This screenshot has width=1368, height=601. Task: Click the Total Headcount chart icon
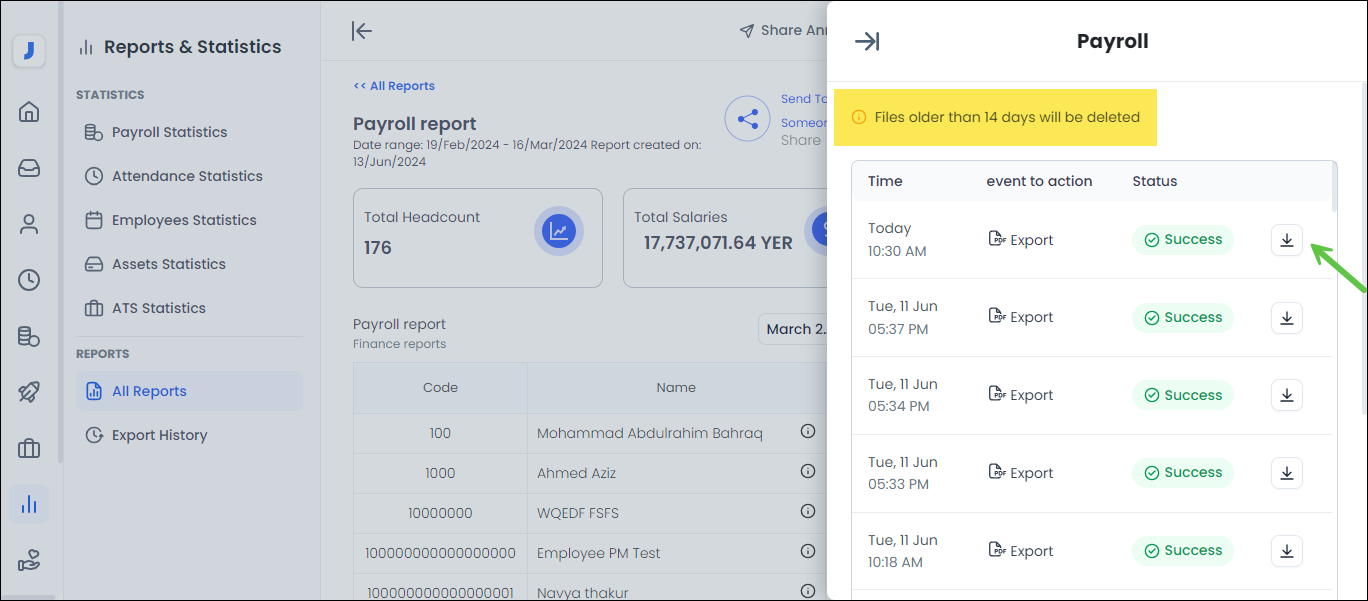point(559,230)
